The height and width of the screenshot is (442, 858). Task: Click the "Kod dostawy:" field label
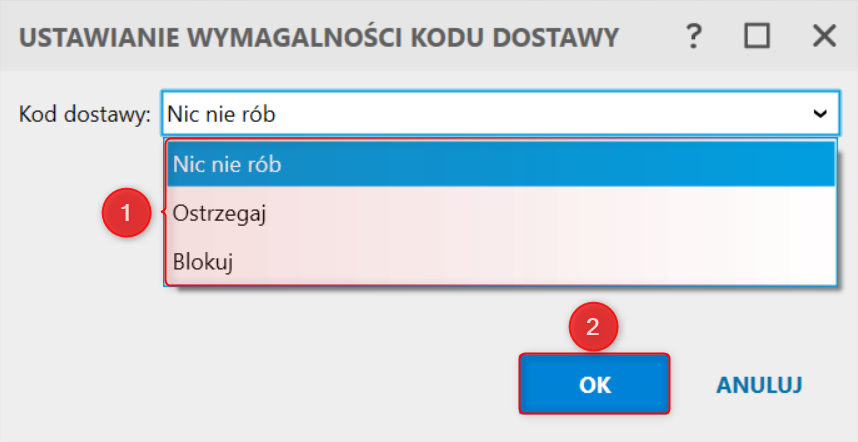pyautogui.click(x=84, y=115)
